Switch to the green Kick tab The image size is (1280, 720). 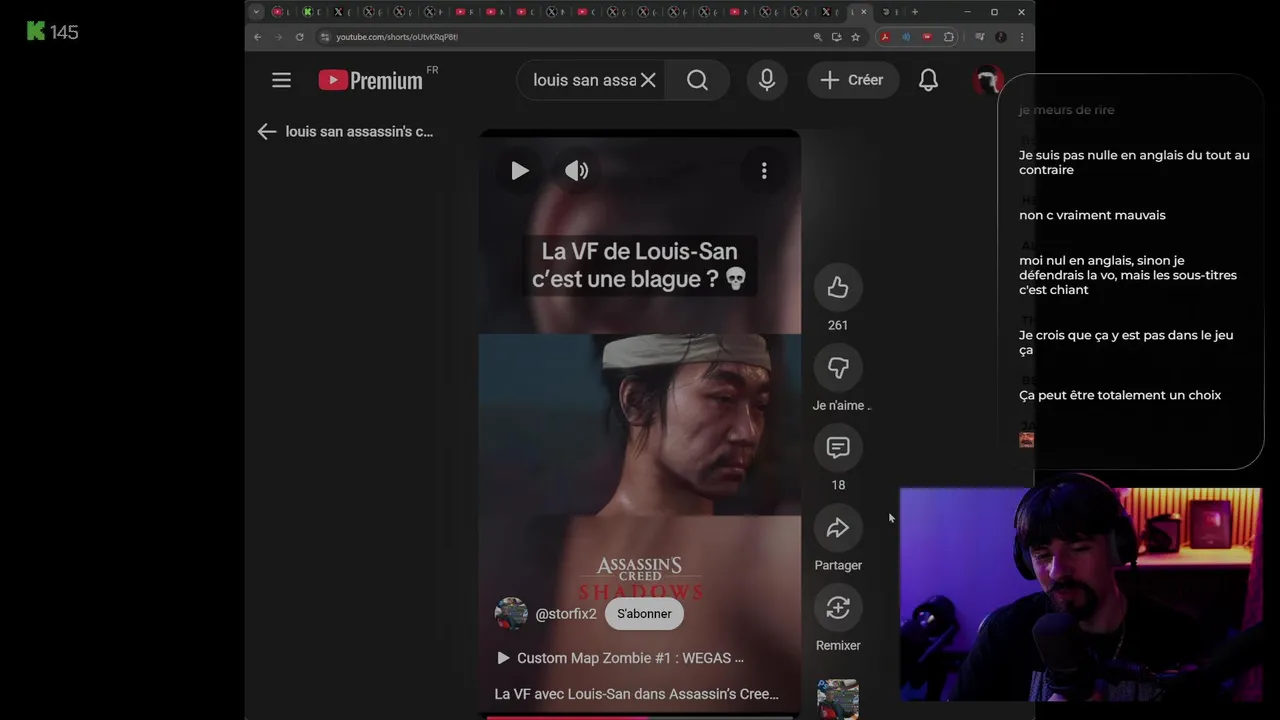point(308,12)
